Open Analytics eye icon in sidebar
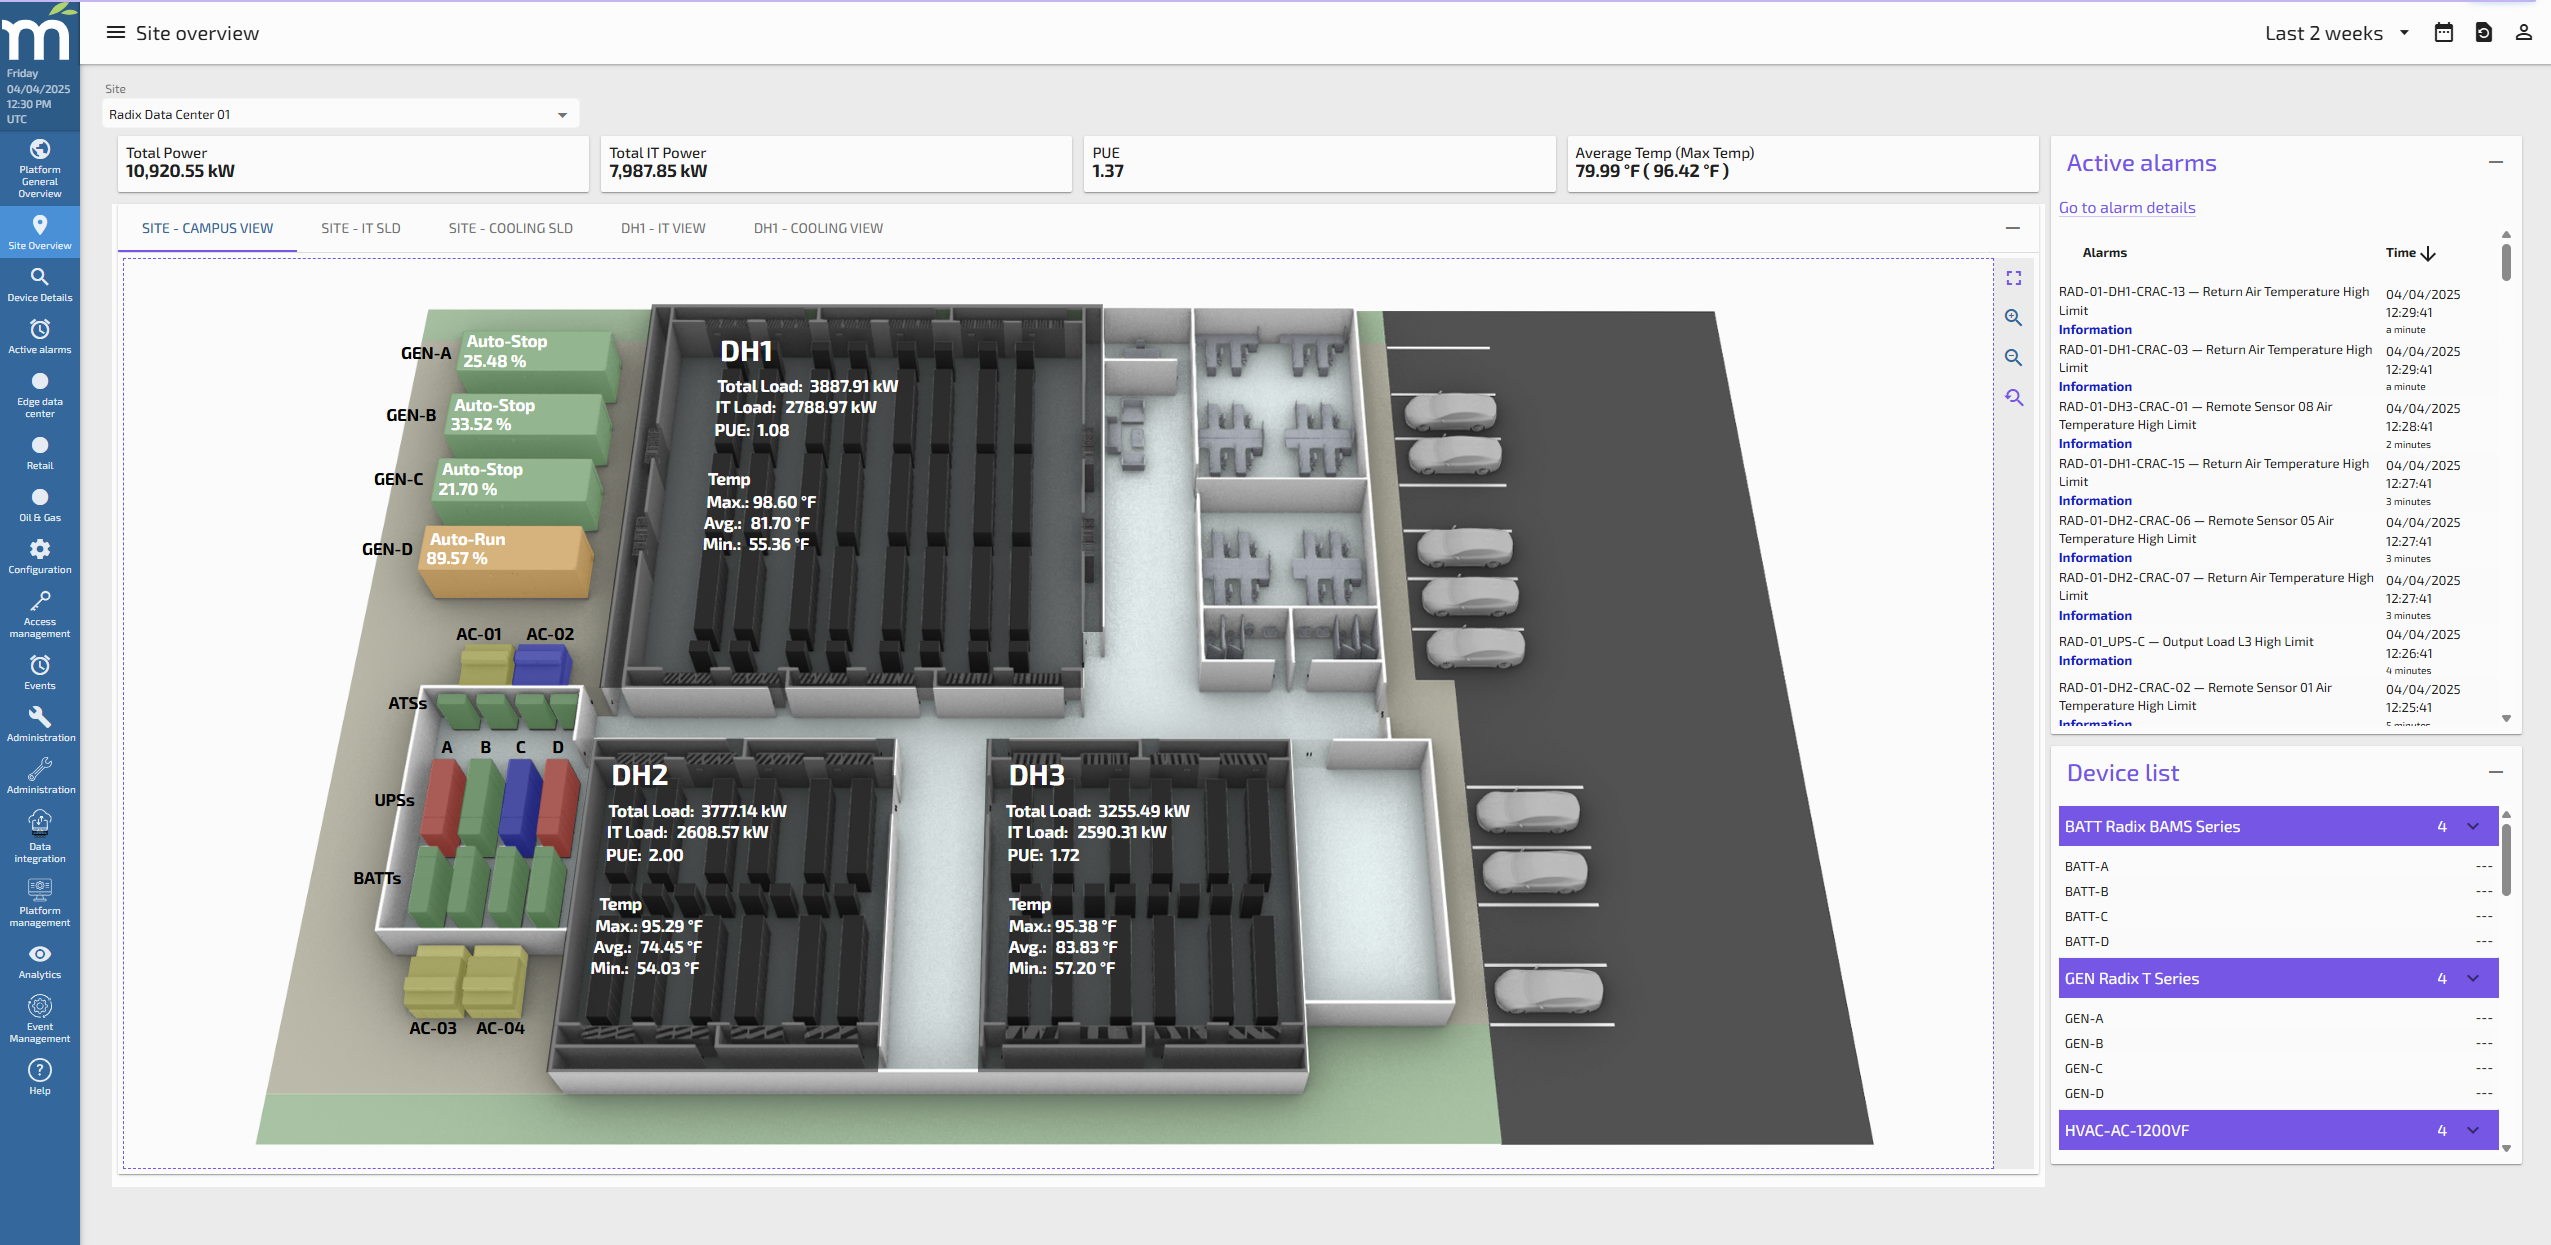 click(x=40, y=961)
